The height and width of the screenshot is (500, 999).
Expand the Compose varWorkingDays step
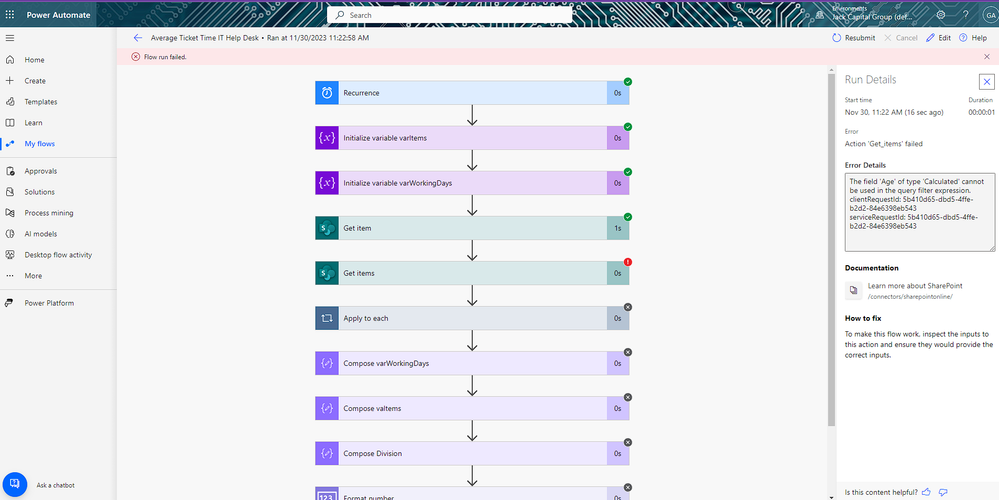[472, 364]
